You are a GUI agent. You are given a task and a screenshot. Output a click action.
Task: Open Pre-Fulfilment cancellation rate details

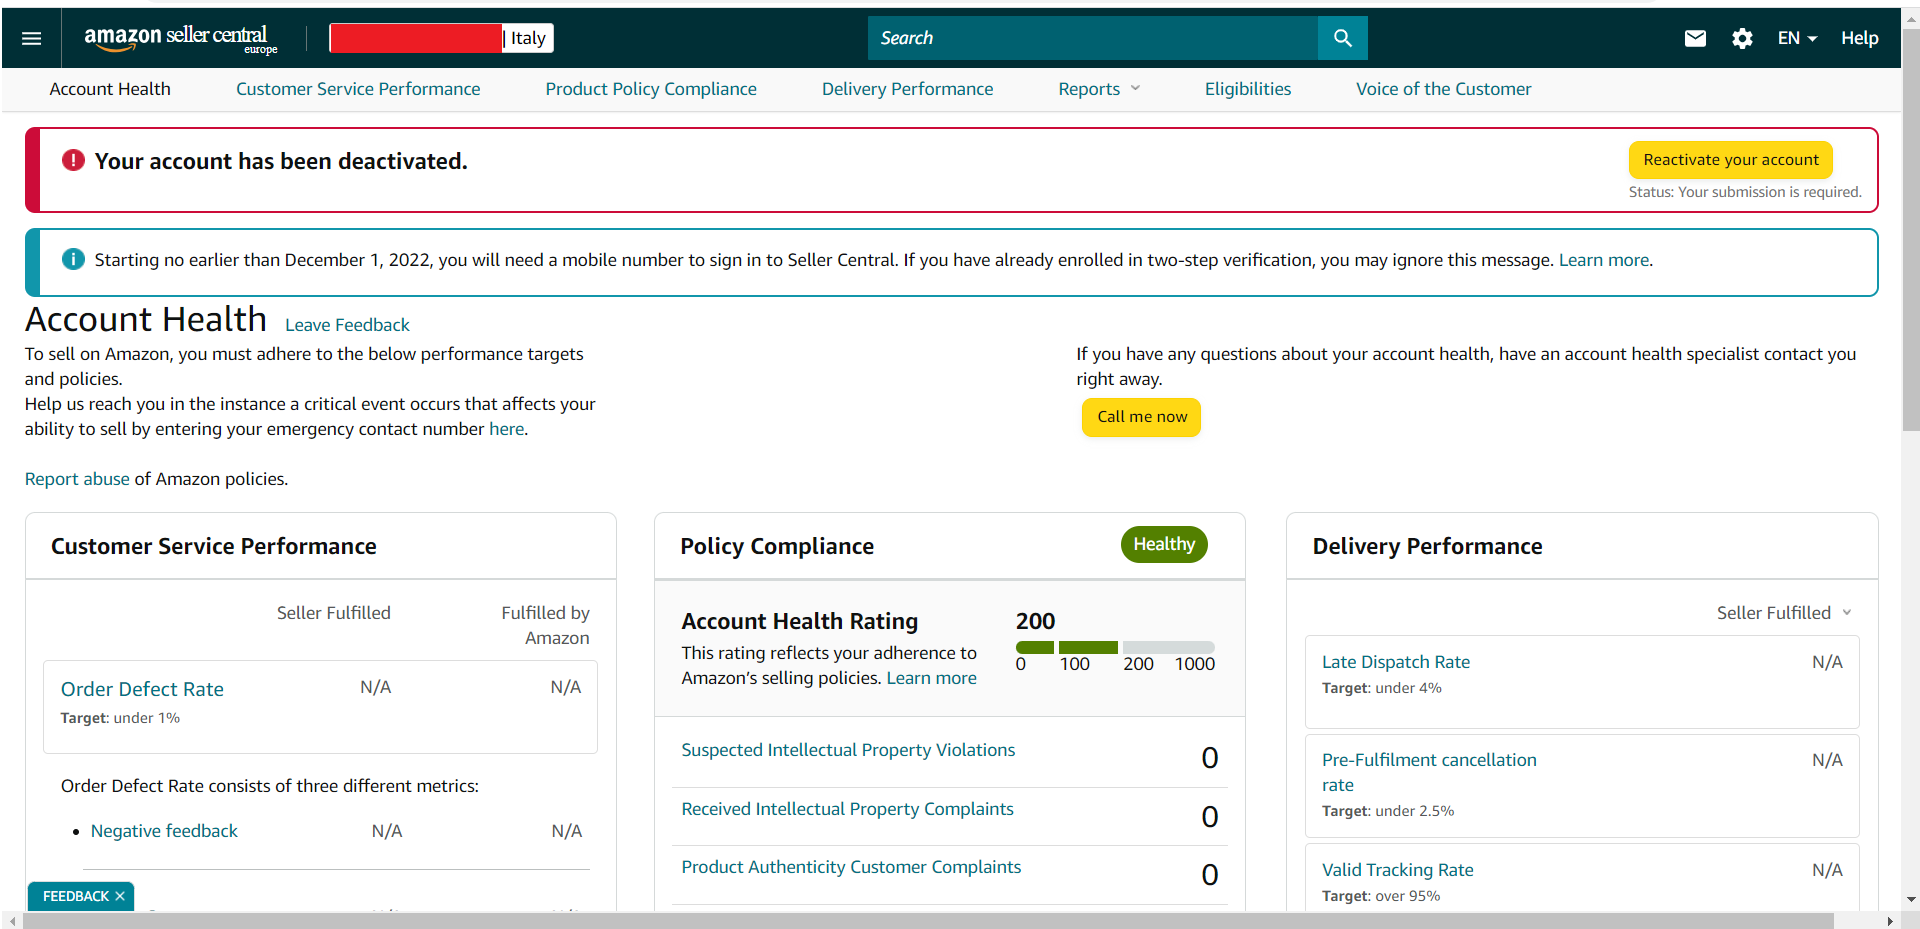1429,772
